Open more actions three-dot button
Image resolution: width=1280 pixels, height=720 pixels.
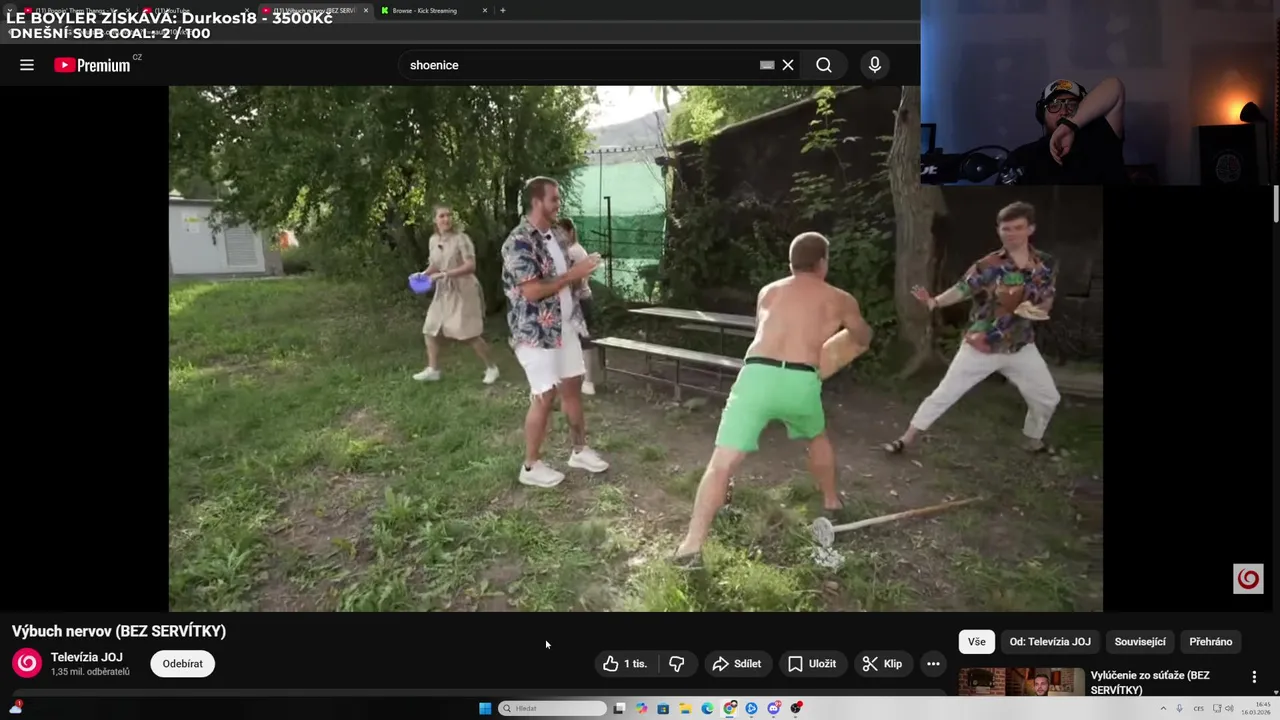coord(933,664)
